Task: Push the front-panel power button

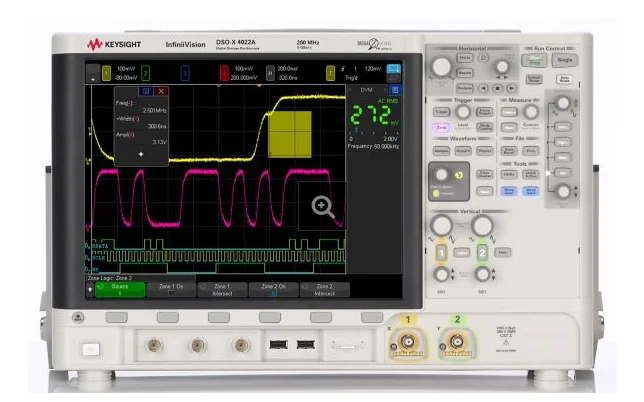Action: [x=91, y=349]
